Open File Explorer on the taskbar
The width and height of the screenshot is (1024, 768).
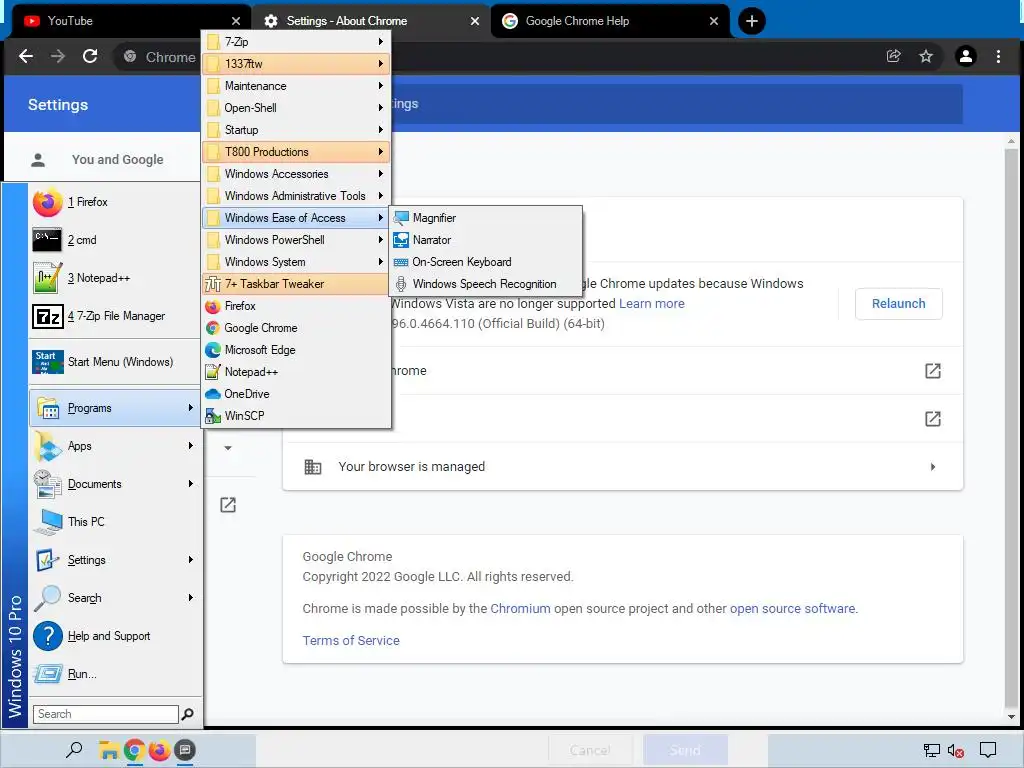click(108, 750)
